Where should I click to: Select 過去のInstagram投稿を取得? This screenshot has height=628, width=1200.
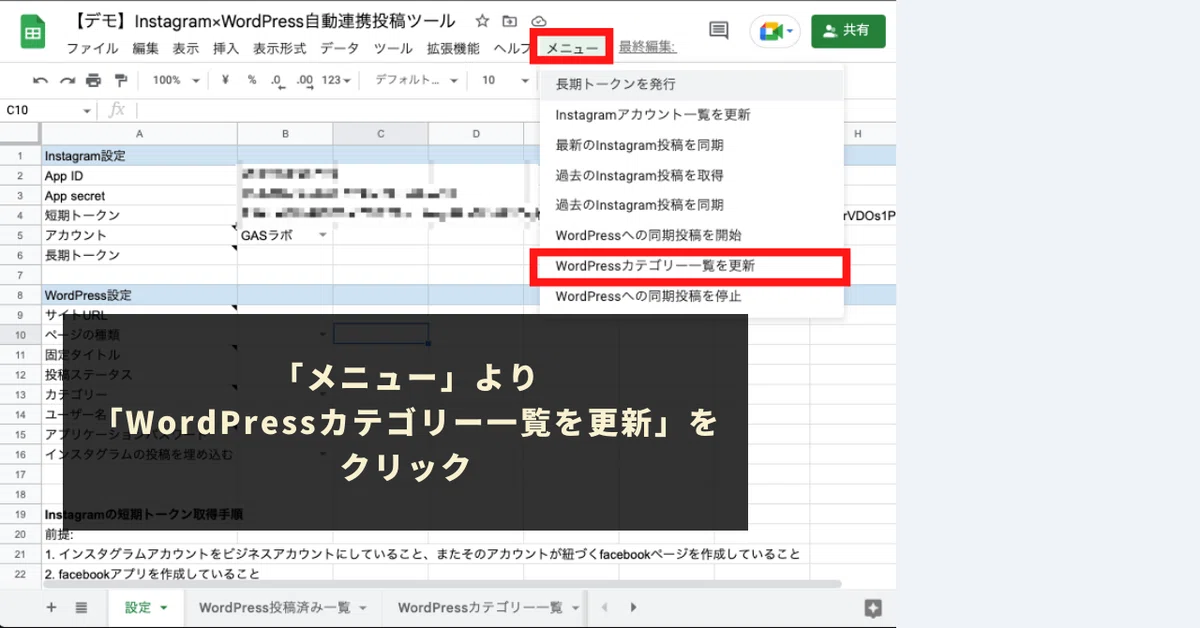pos(692,175)
